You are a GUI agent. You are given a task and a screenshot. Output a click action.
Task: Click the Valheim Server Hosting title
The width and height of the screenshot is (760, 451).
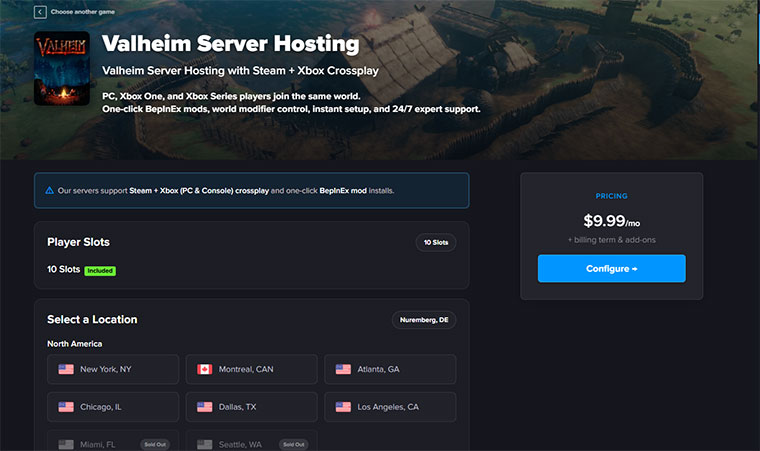[x=231, y=44]
